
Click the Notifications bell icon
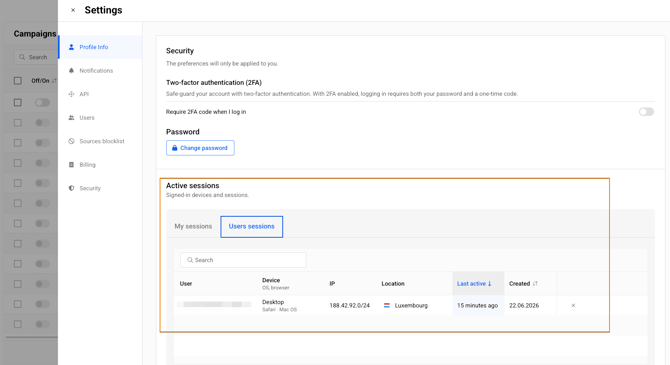[x=71, y=71]
